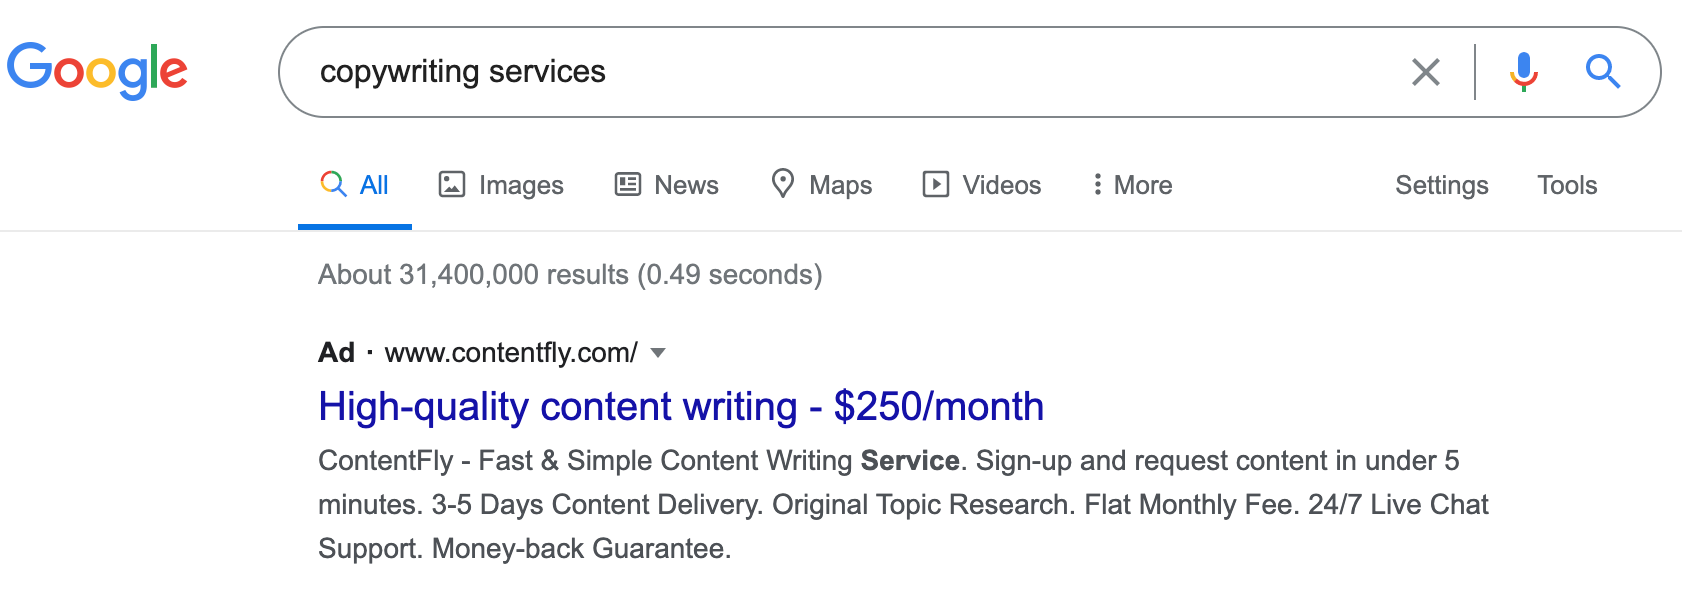Open the ContentFly ad headline link
Viewport: 1682px width, 594px height.
[680, 406]
